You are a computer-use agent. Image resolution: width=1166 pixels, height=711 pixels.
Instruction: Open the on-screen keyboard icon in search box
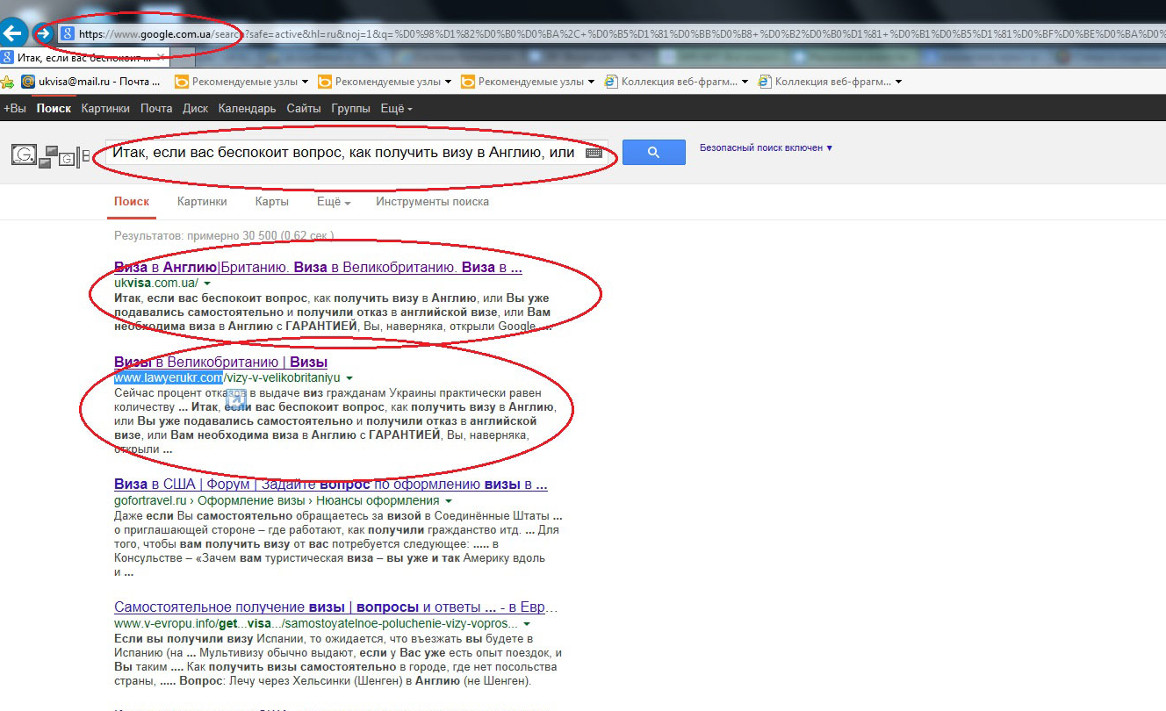click(x=594, y=153)
